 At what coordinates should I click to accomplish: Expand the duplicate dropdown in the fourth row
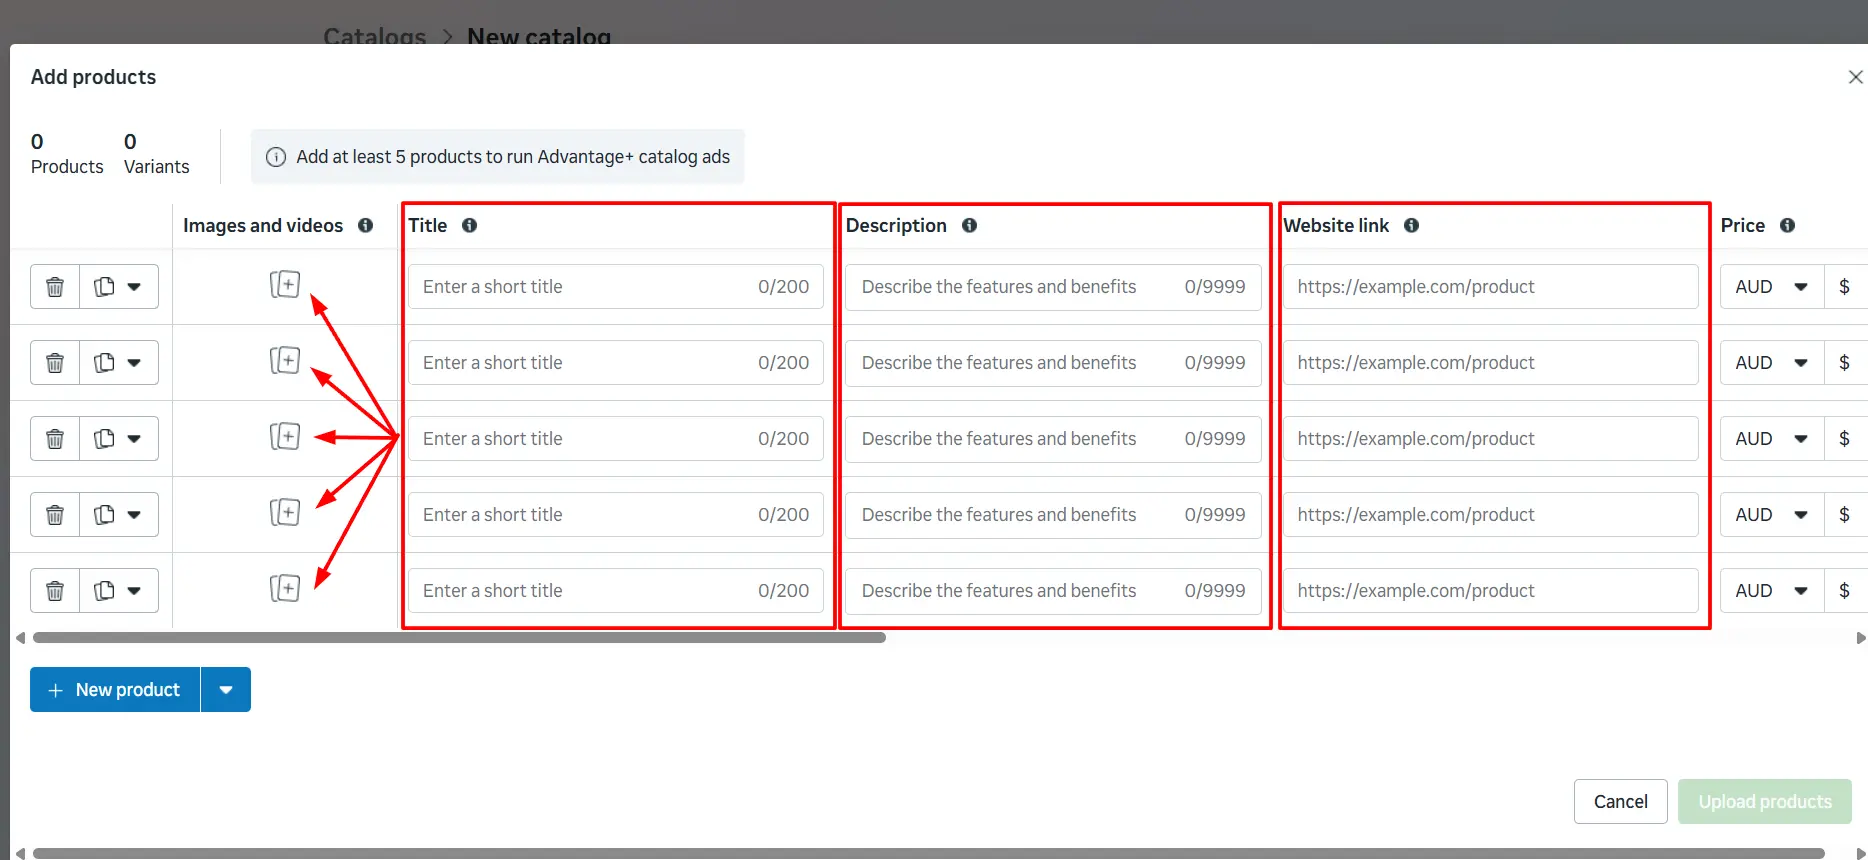click(x=119, y=515)
